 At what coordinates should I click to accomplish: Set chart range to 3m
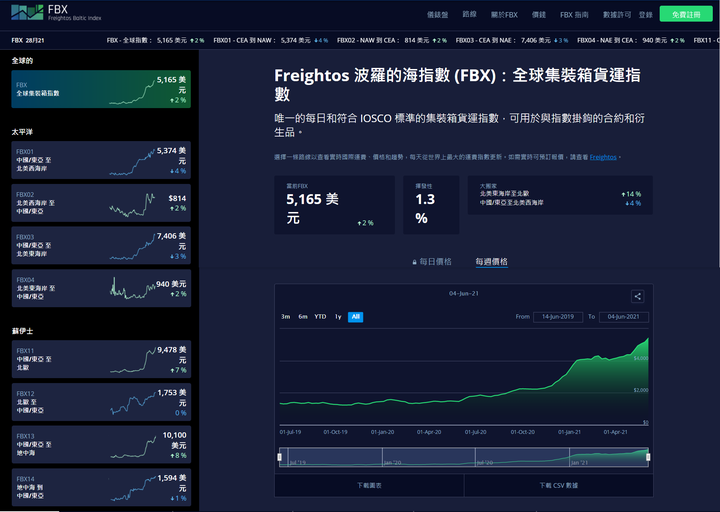(x=286, y=317)
